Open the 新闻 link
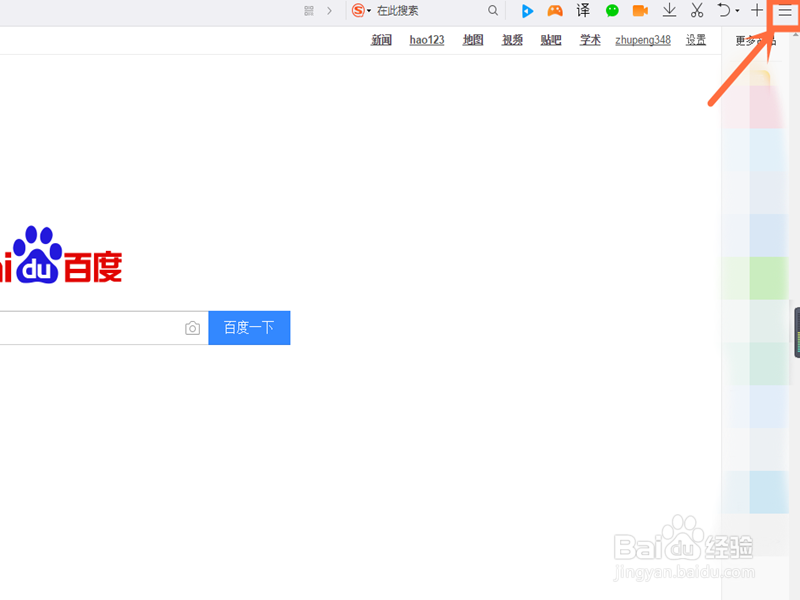800x600 pixels. (381, 40)
